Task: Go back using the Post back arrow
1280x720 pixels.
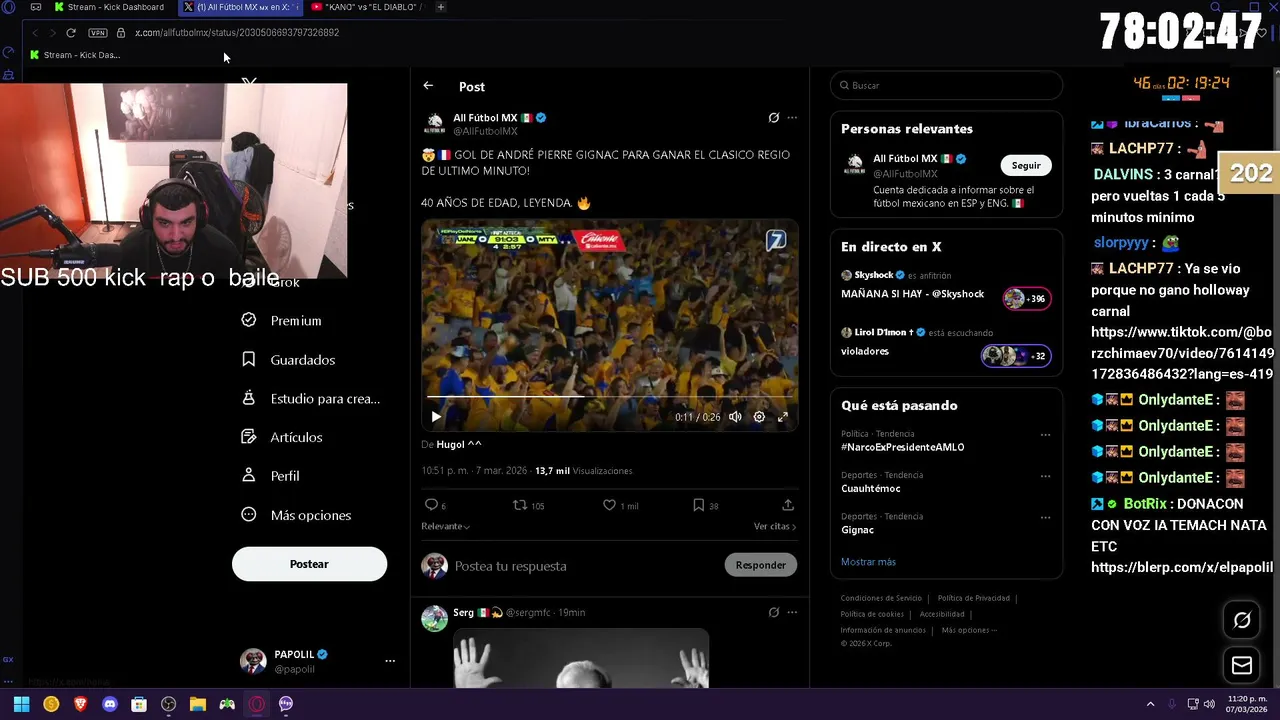Action: [428, 86]
